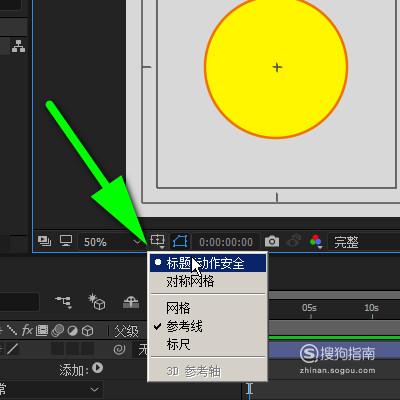The height and width of the screenshot is (400, 400).
Task: Toggle hide shy layers icon
Action: coord(131,302)
